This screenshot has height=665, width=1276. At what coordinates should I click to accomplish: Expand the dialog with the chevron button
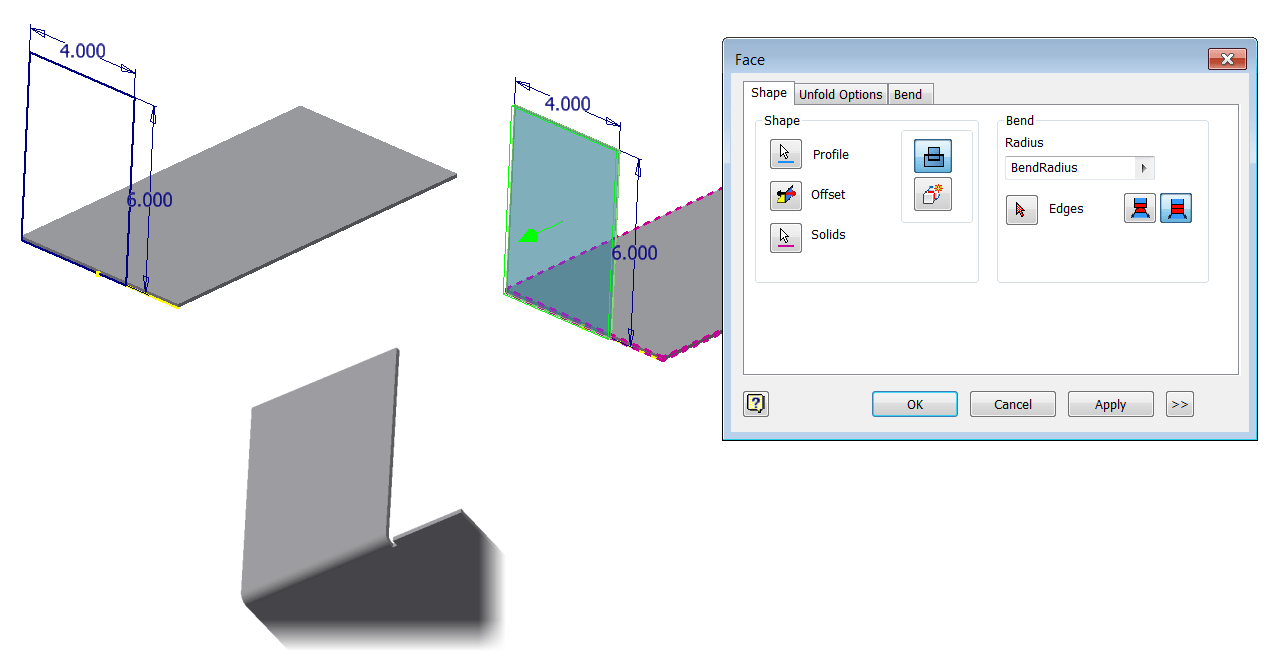click(1179, 403)
